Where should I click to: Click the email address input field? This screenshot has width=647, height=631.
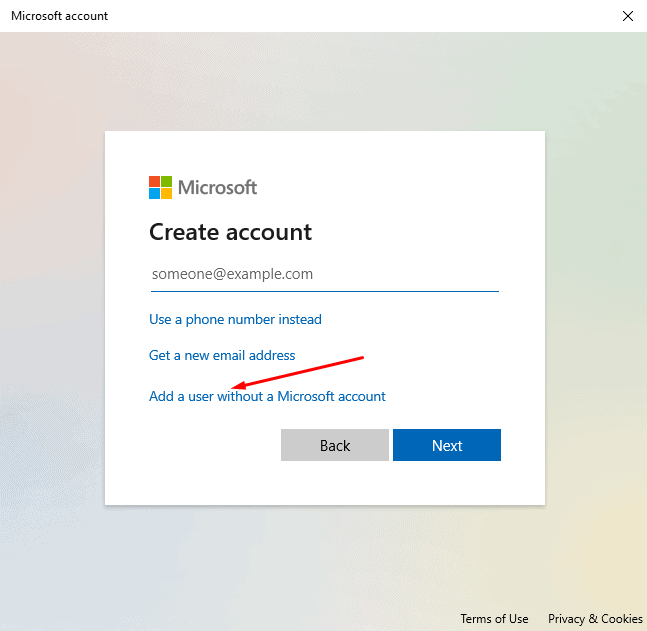tap(325, 274)
